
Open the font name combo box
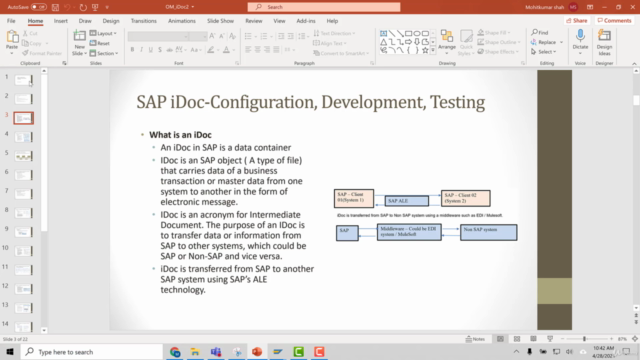click(x=158, y=36)
